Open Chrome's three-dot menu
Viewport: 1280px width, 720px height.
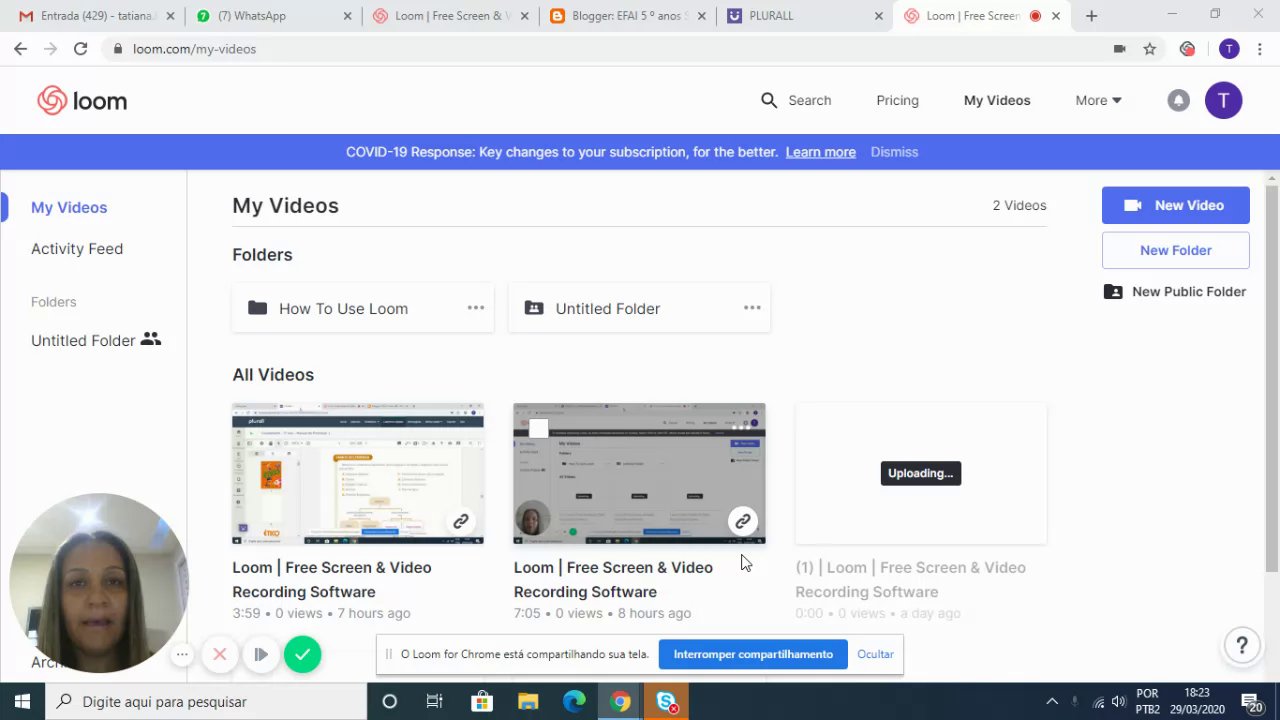pyautogui.click(x=1260, y=48)
